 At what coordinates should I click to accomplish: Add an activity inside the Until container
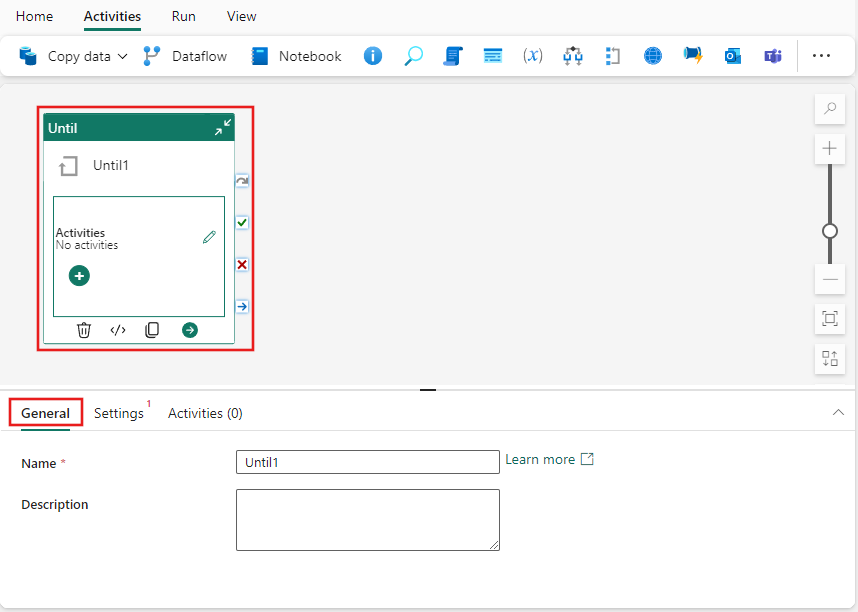coord(79,275)
